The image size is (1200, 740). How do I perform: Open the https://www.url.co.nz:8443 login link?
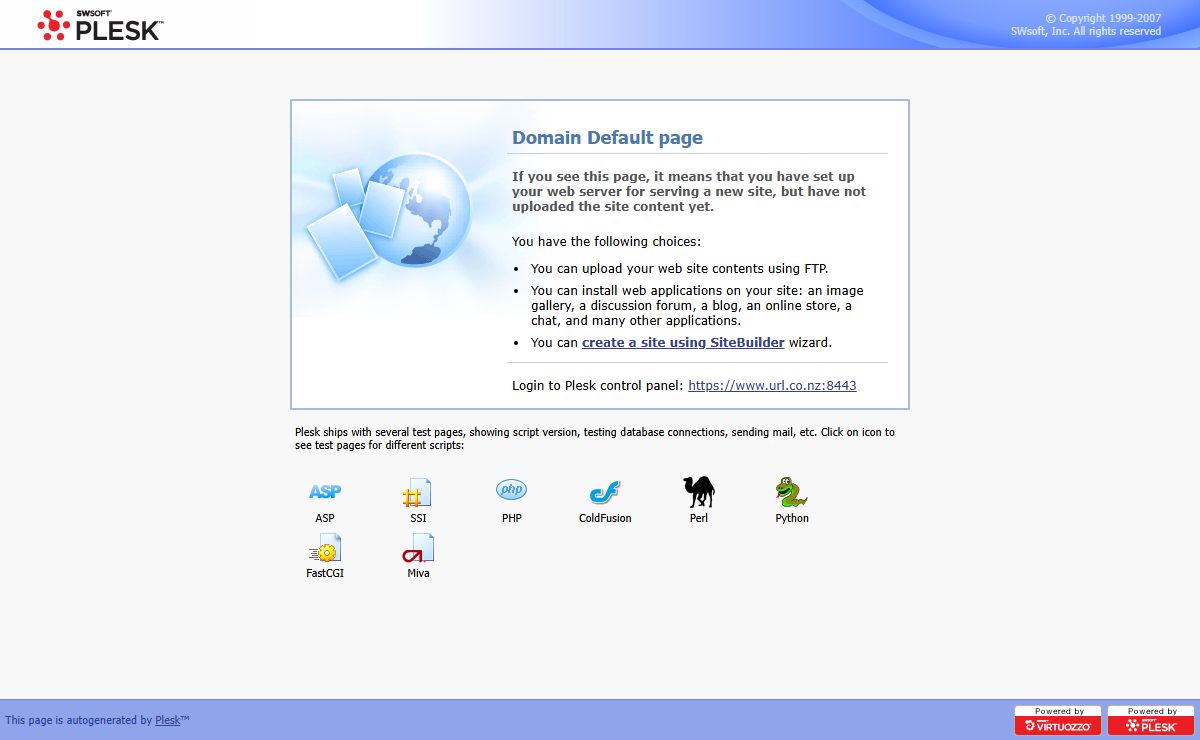[772, 385]
